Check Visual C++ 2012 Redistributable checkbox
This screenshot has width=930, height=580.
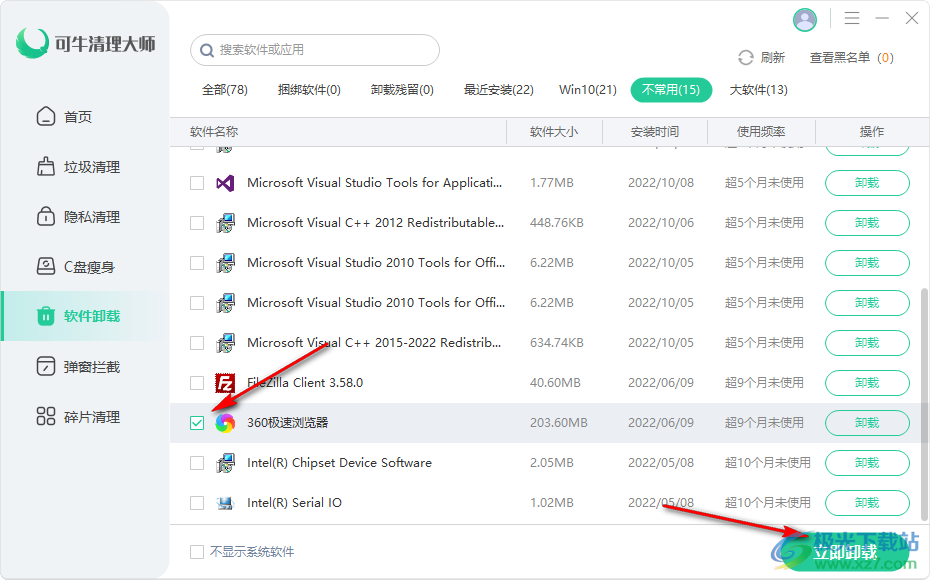tap(197, 223)
